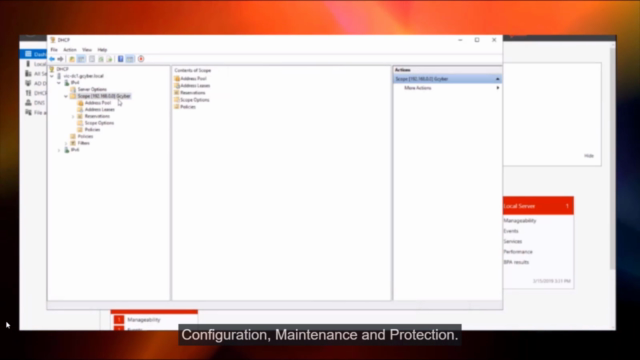Image resolution: width=640 pixels, height=360 pixels.
Task: Select Policies under the Scope node
Action: pos(92,130)
